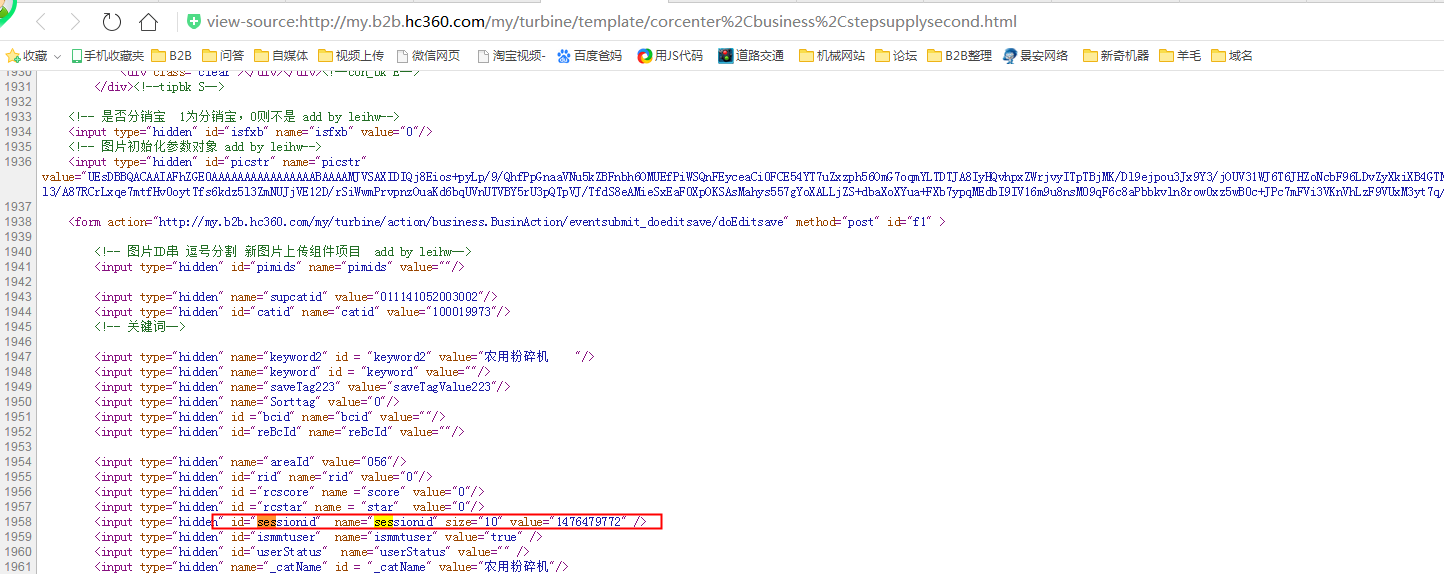This screenshot has height=574, width=1444.
Task: Click the saveTagValue223 text
Action: [x=443, y=387]
